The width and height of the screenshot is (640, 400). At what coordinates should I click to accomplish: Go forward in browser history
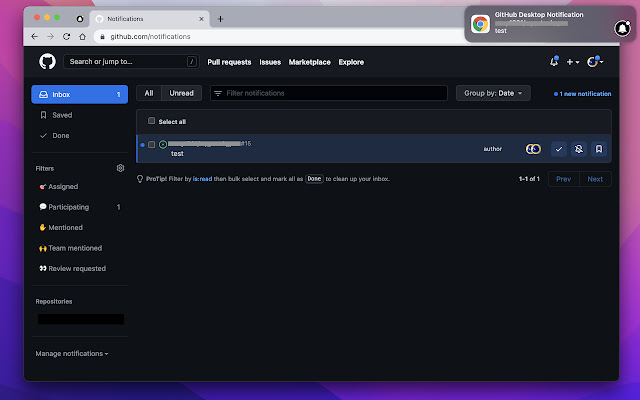point(50,37)
